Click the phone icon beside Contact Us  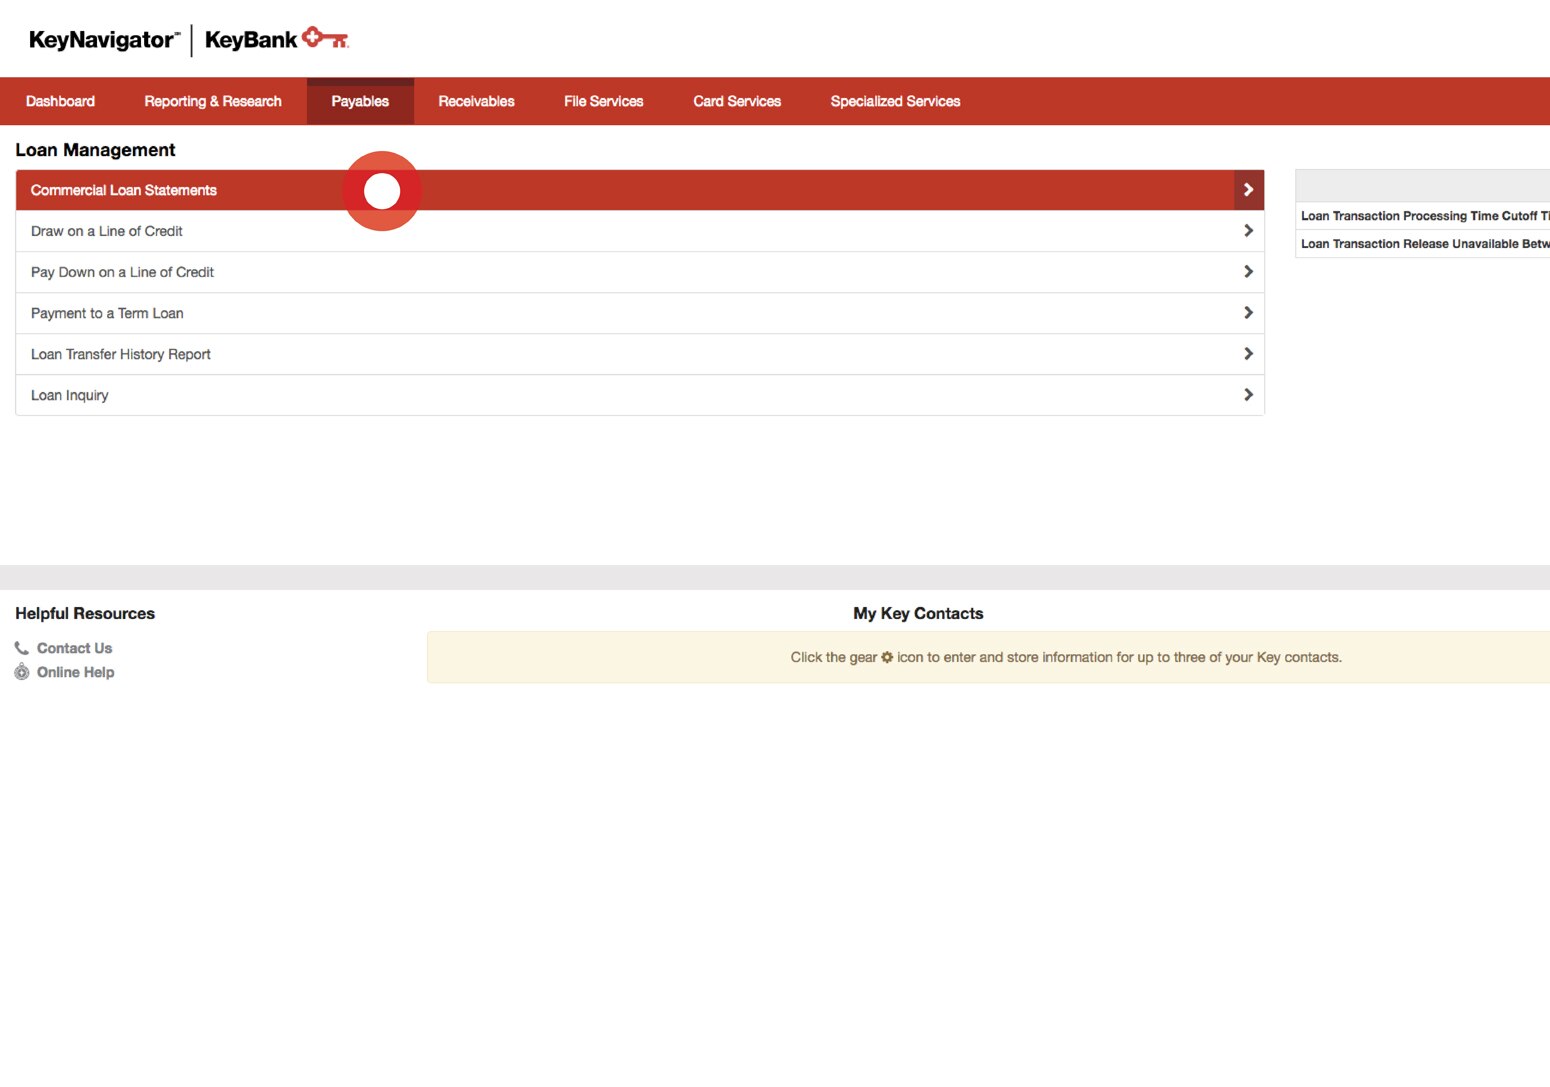tap(21, 648)
